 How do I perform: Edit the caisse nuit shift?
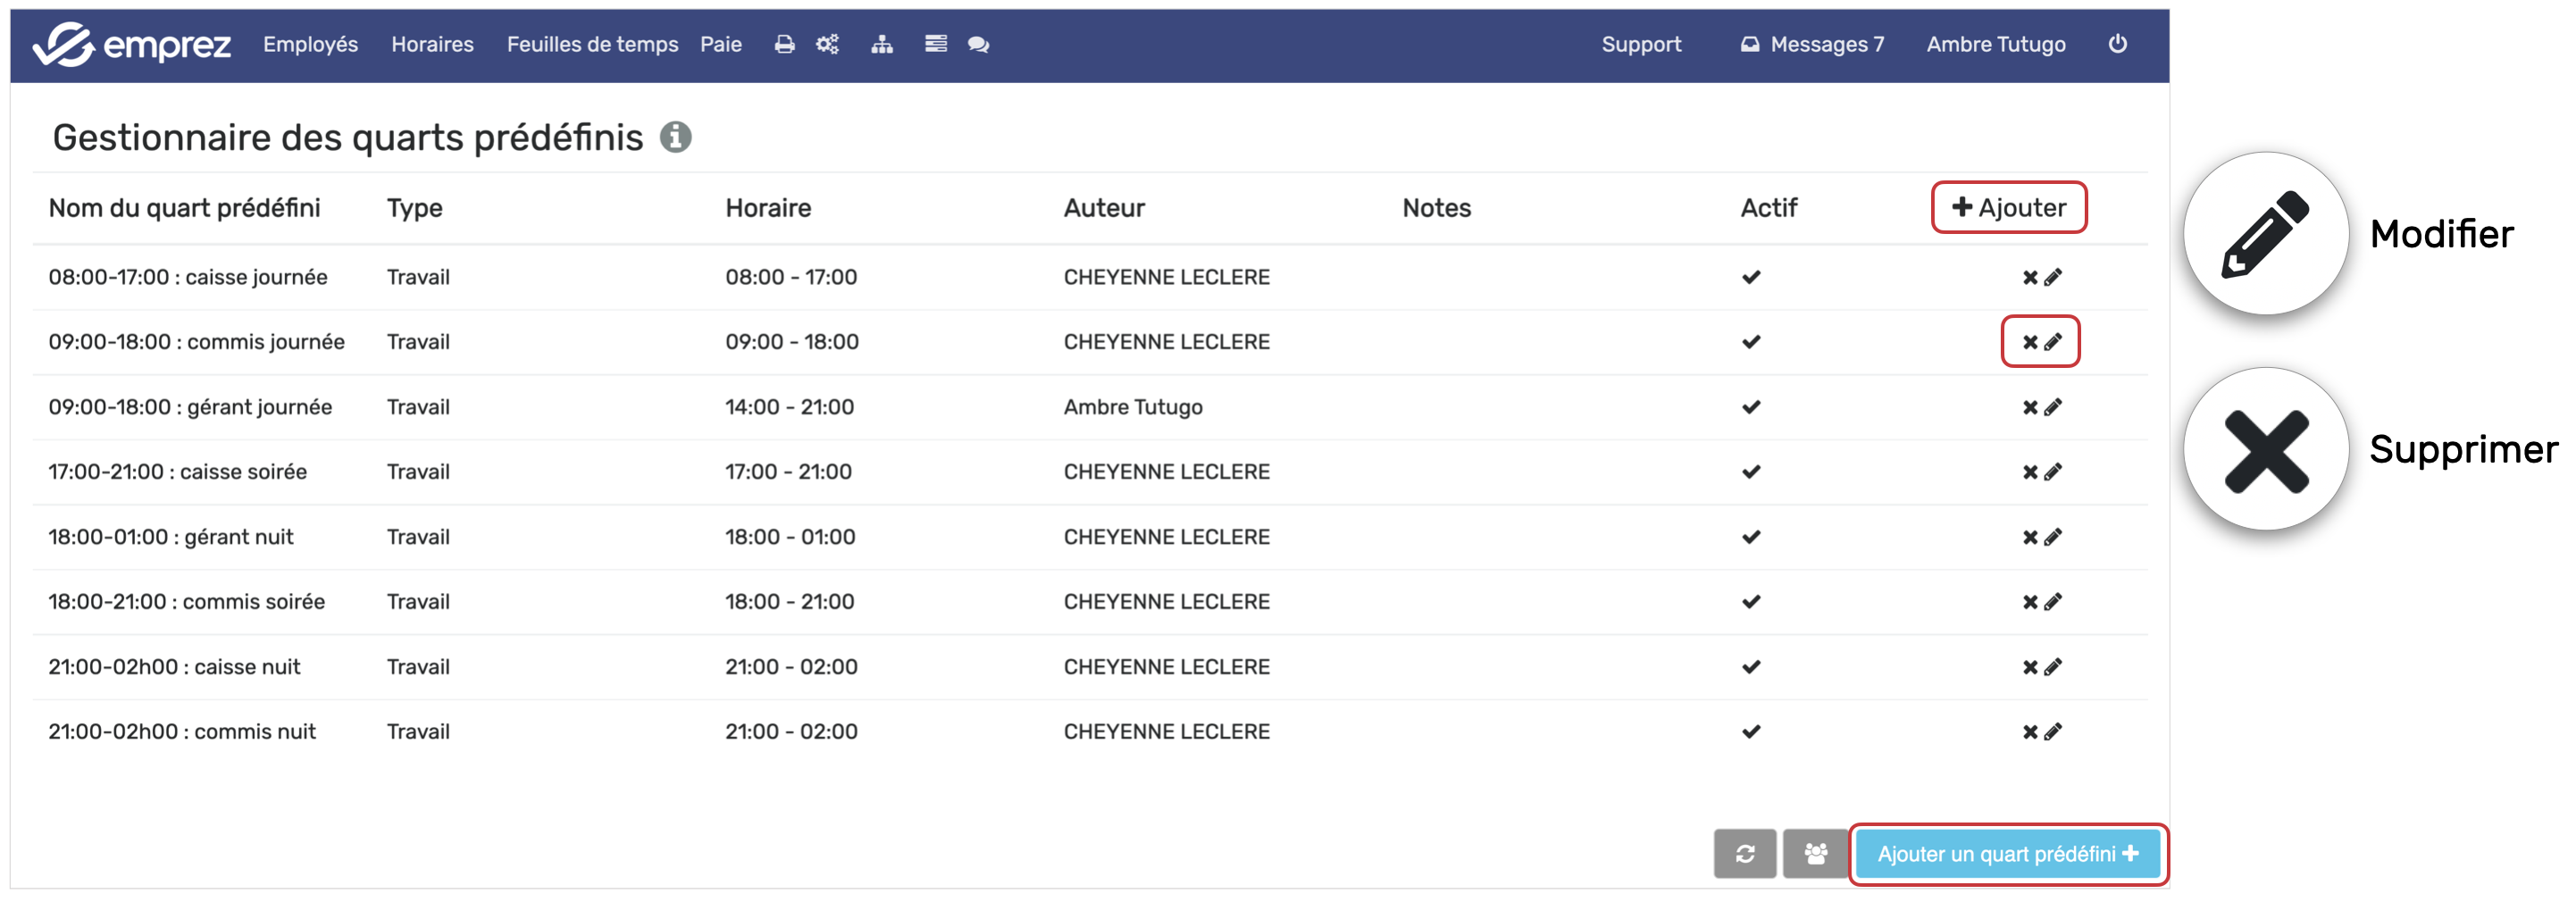coord(2052,667)
